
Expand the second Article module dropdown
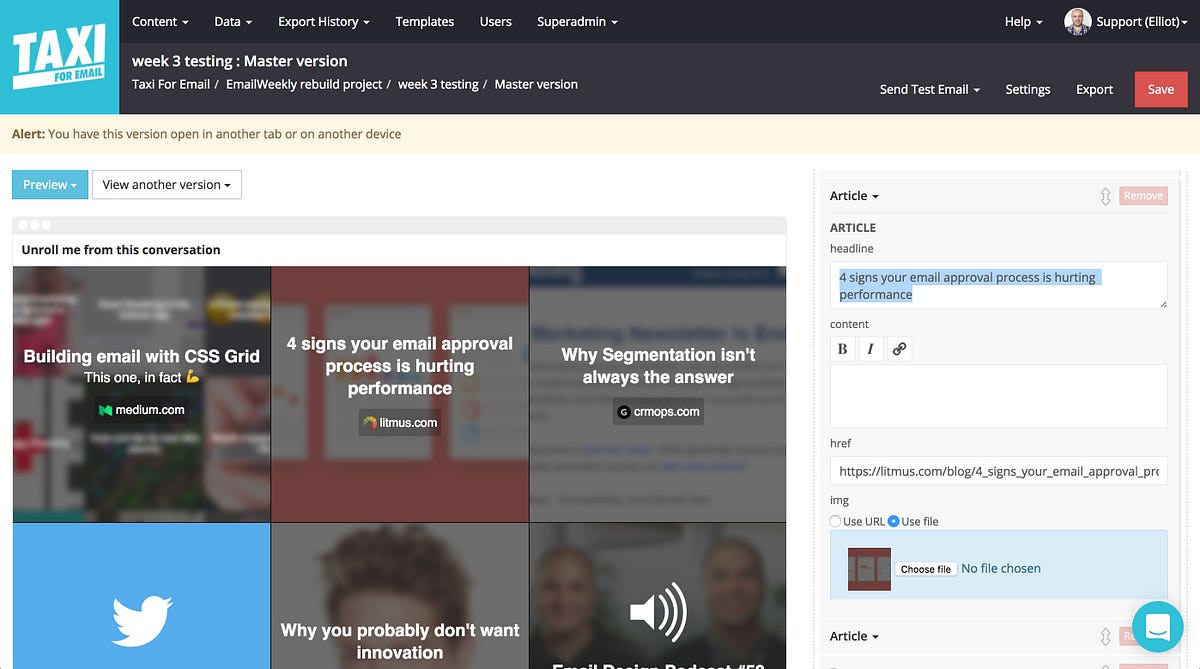point(854,636)
